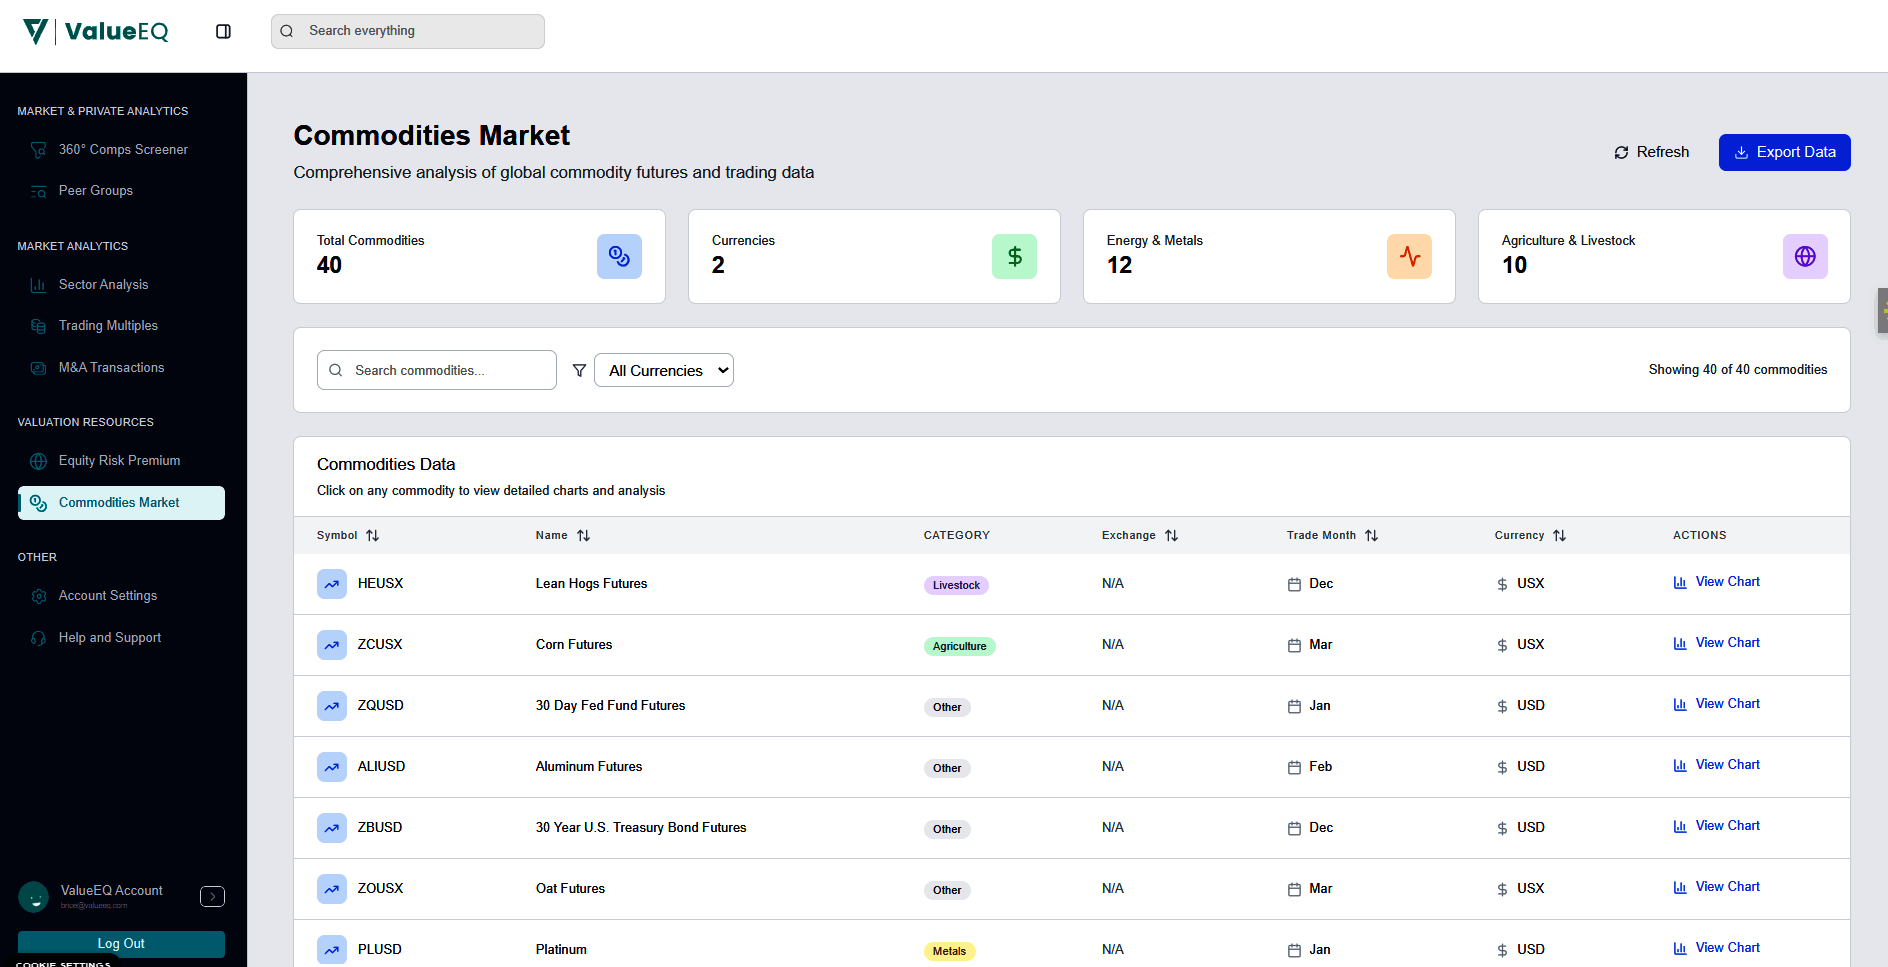Go to Equity Risk Premium page

coord(119,461)
